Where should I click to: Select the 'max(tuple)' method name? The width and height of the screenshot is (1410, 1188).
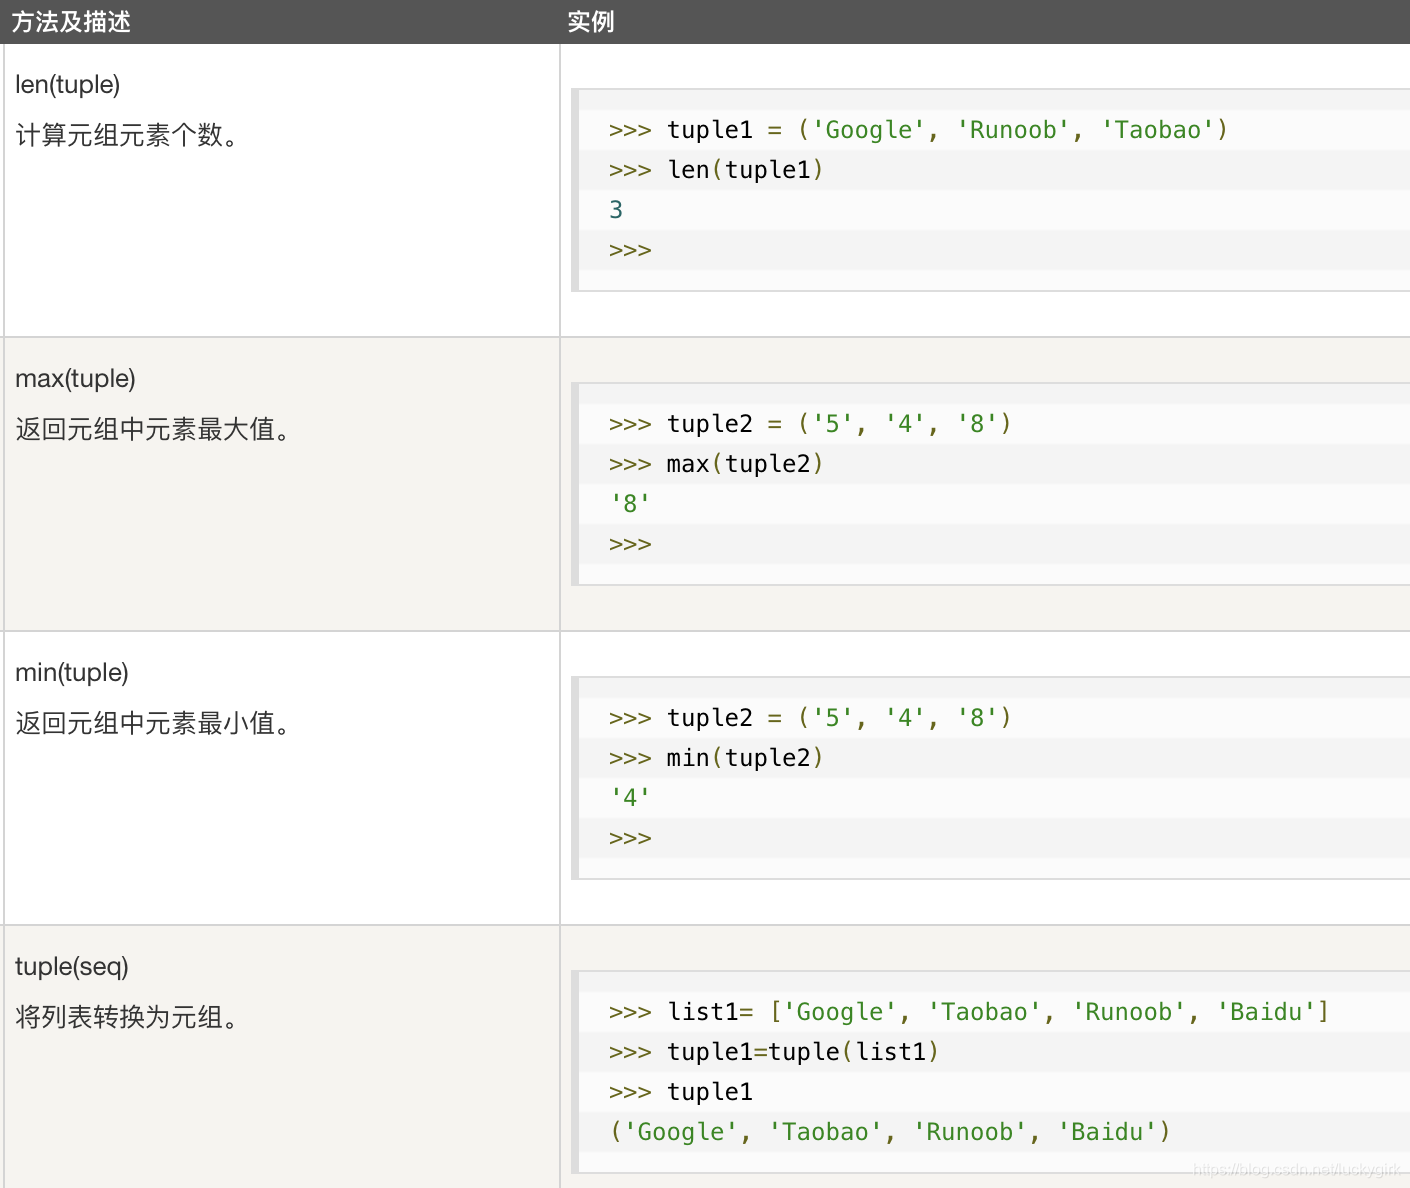point(75,379)
